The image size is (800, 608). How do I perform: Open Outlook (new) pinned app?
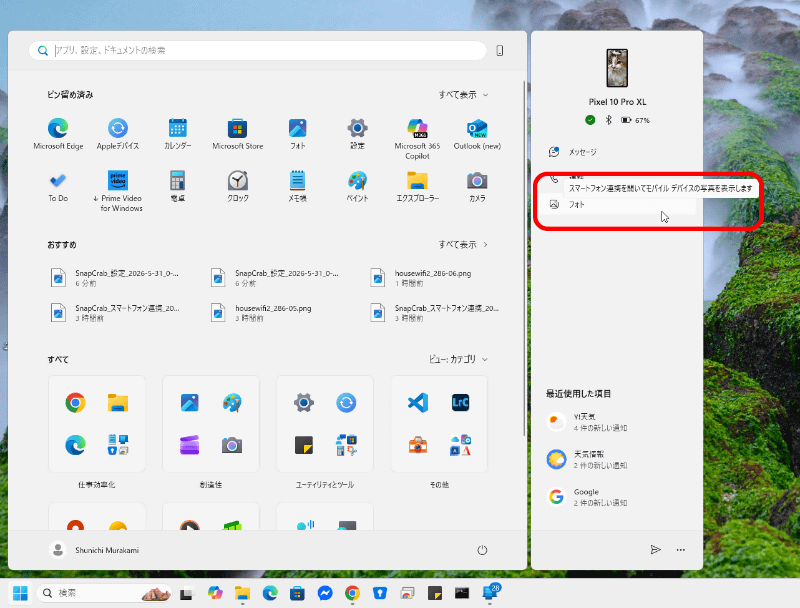[x=477, y=134]
